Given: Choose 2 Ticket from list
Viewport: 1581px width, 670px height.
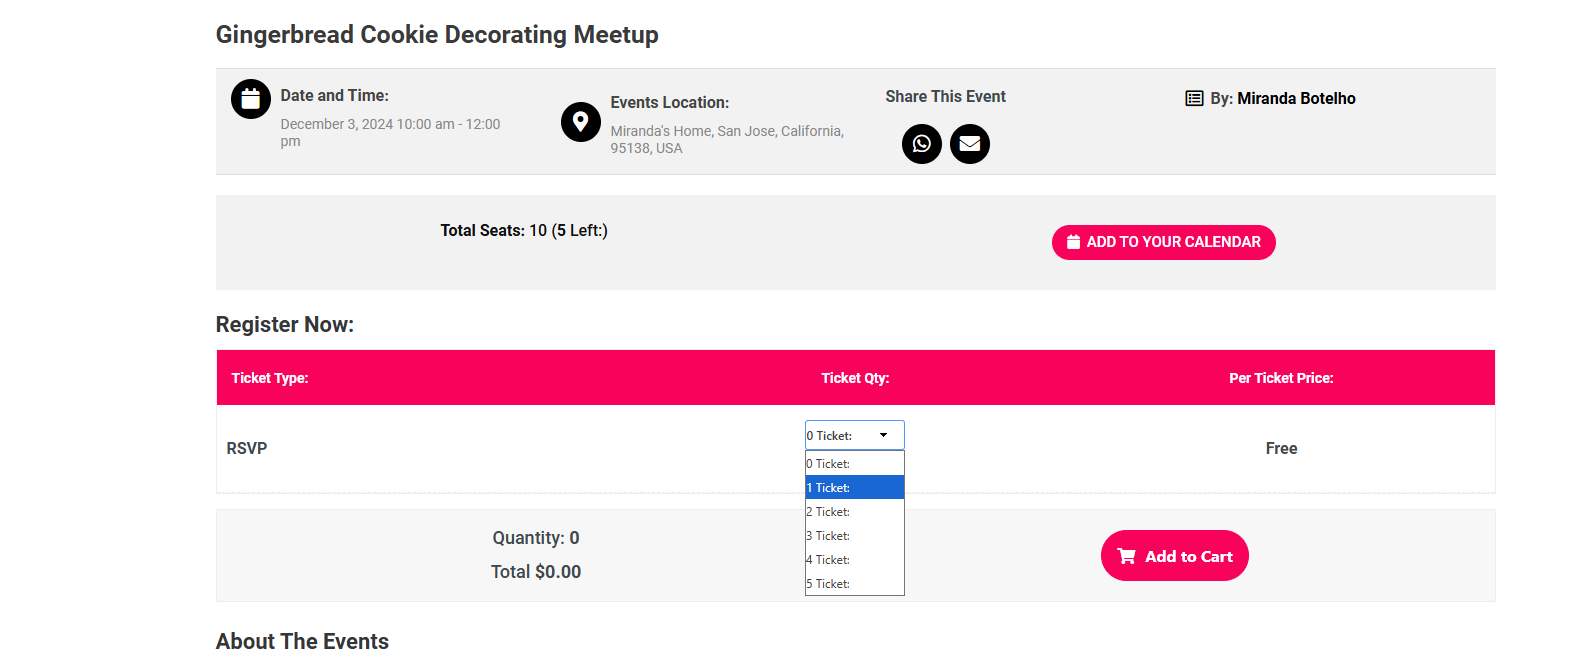Looking at the screenshot, I should 855,512.
